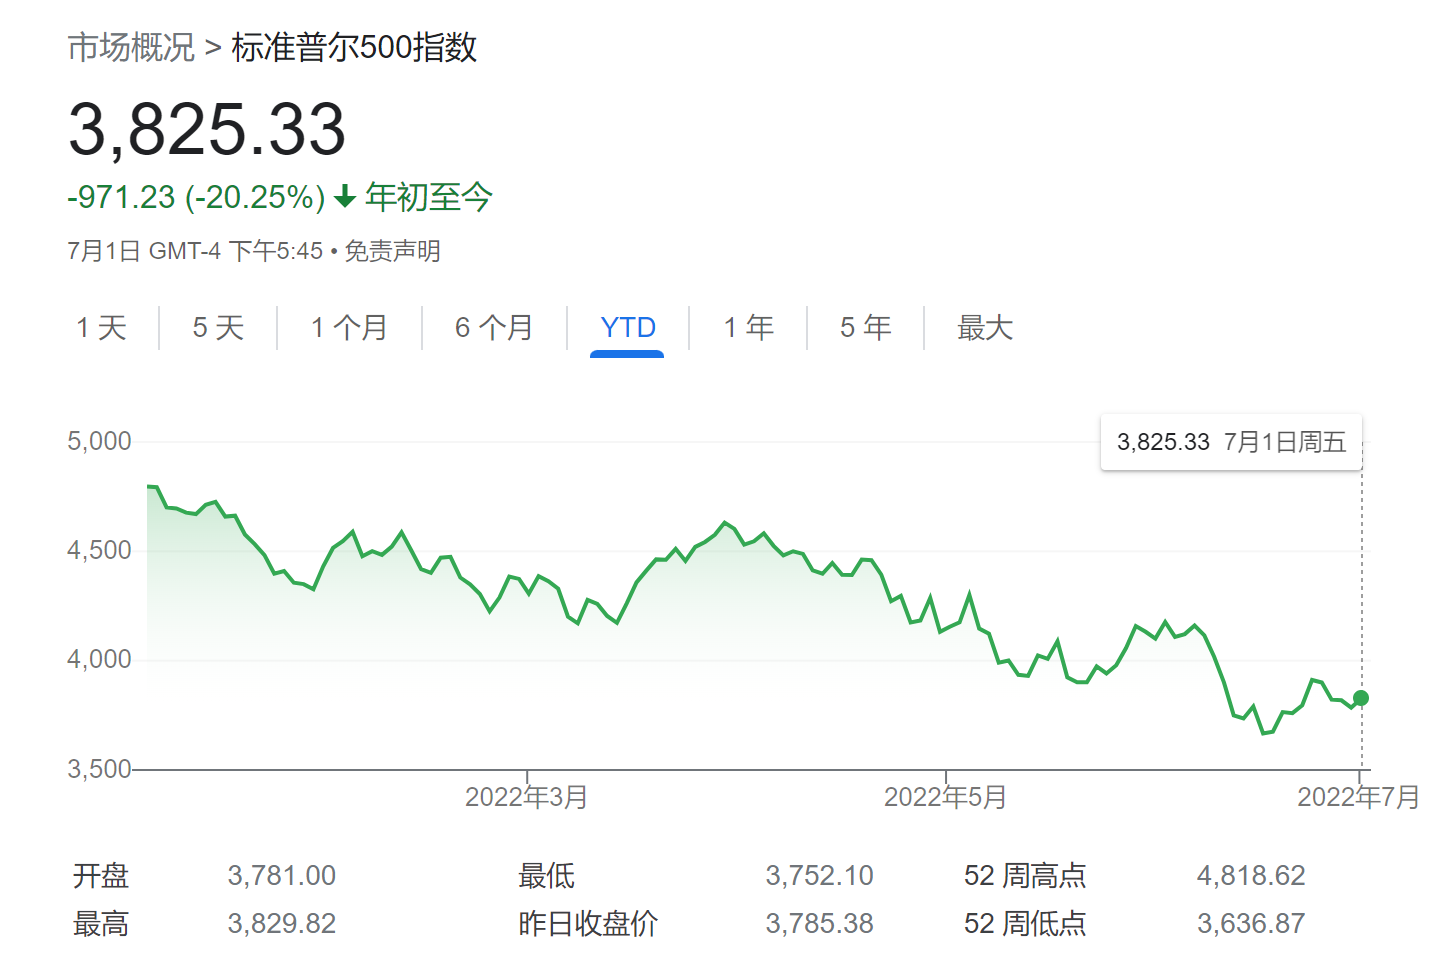Open the 免责声明 disclaimer link
The width and height of the screenshot is (1456, 960).
pyautogui.click(x=392, y=251)
